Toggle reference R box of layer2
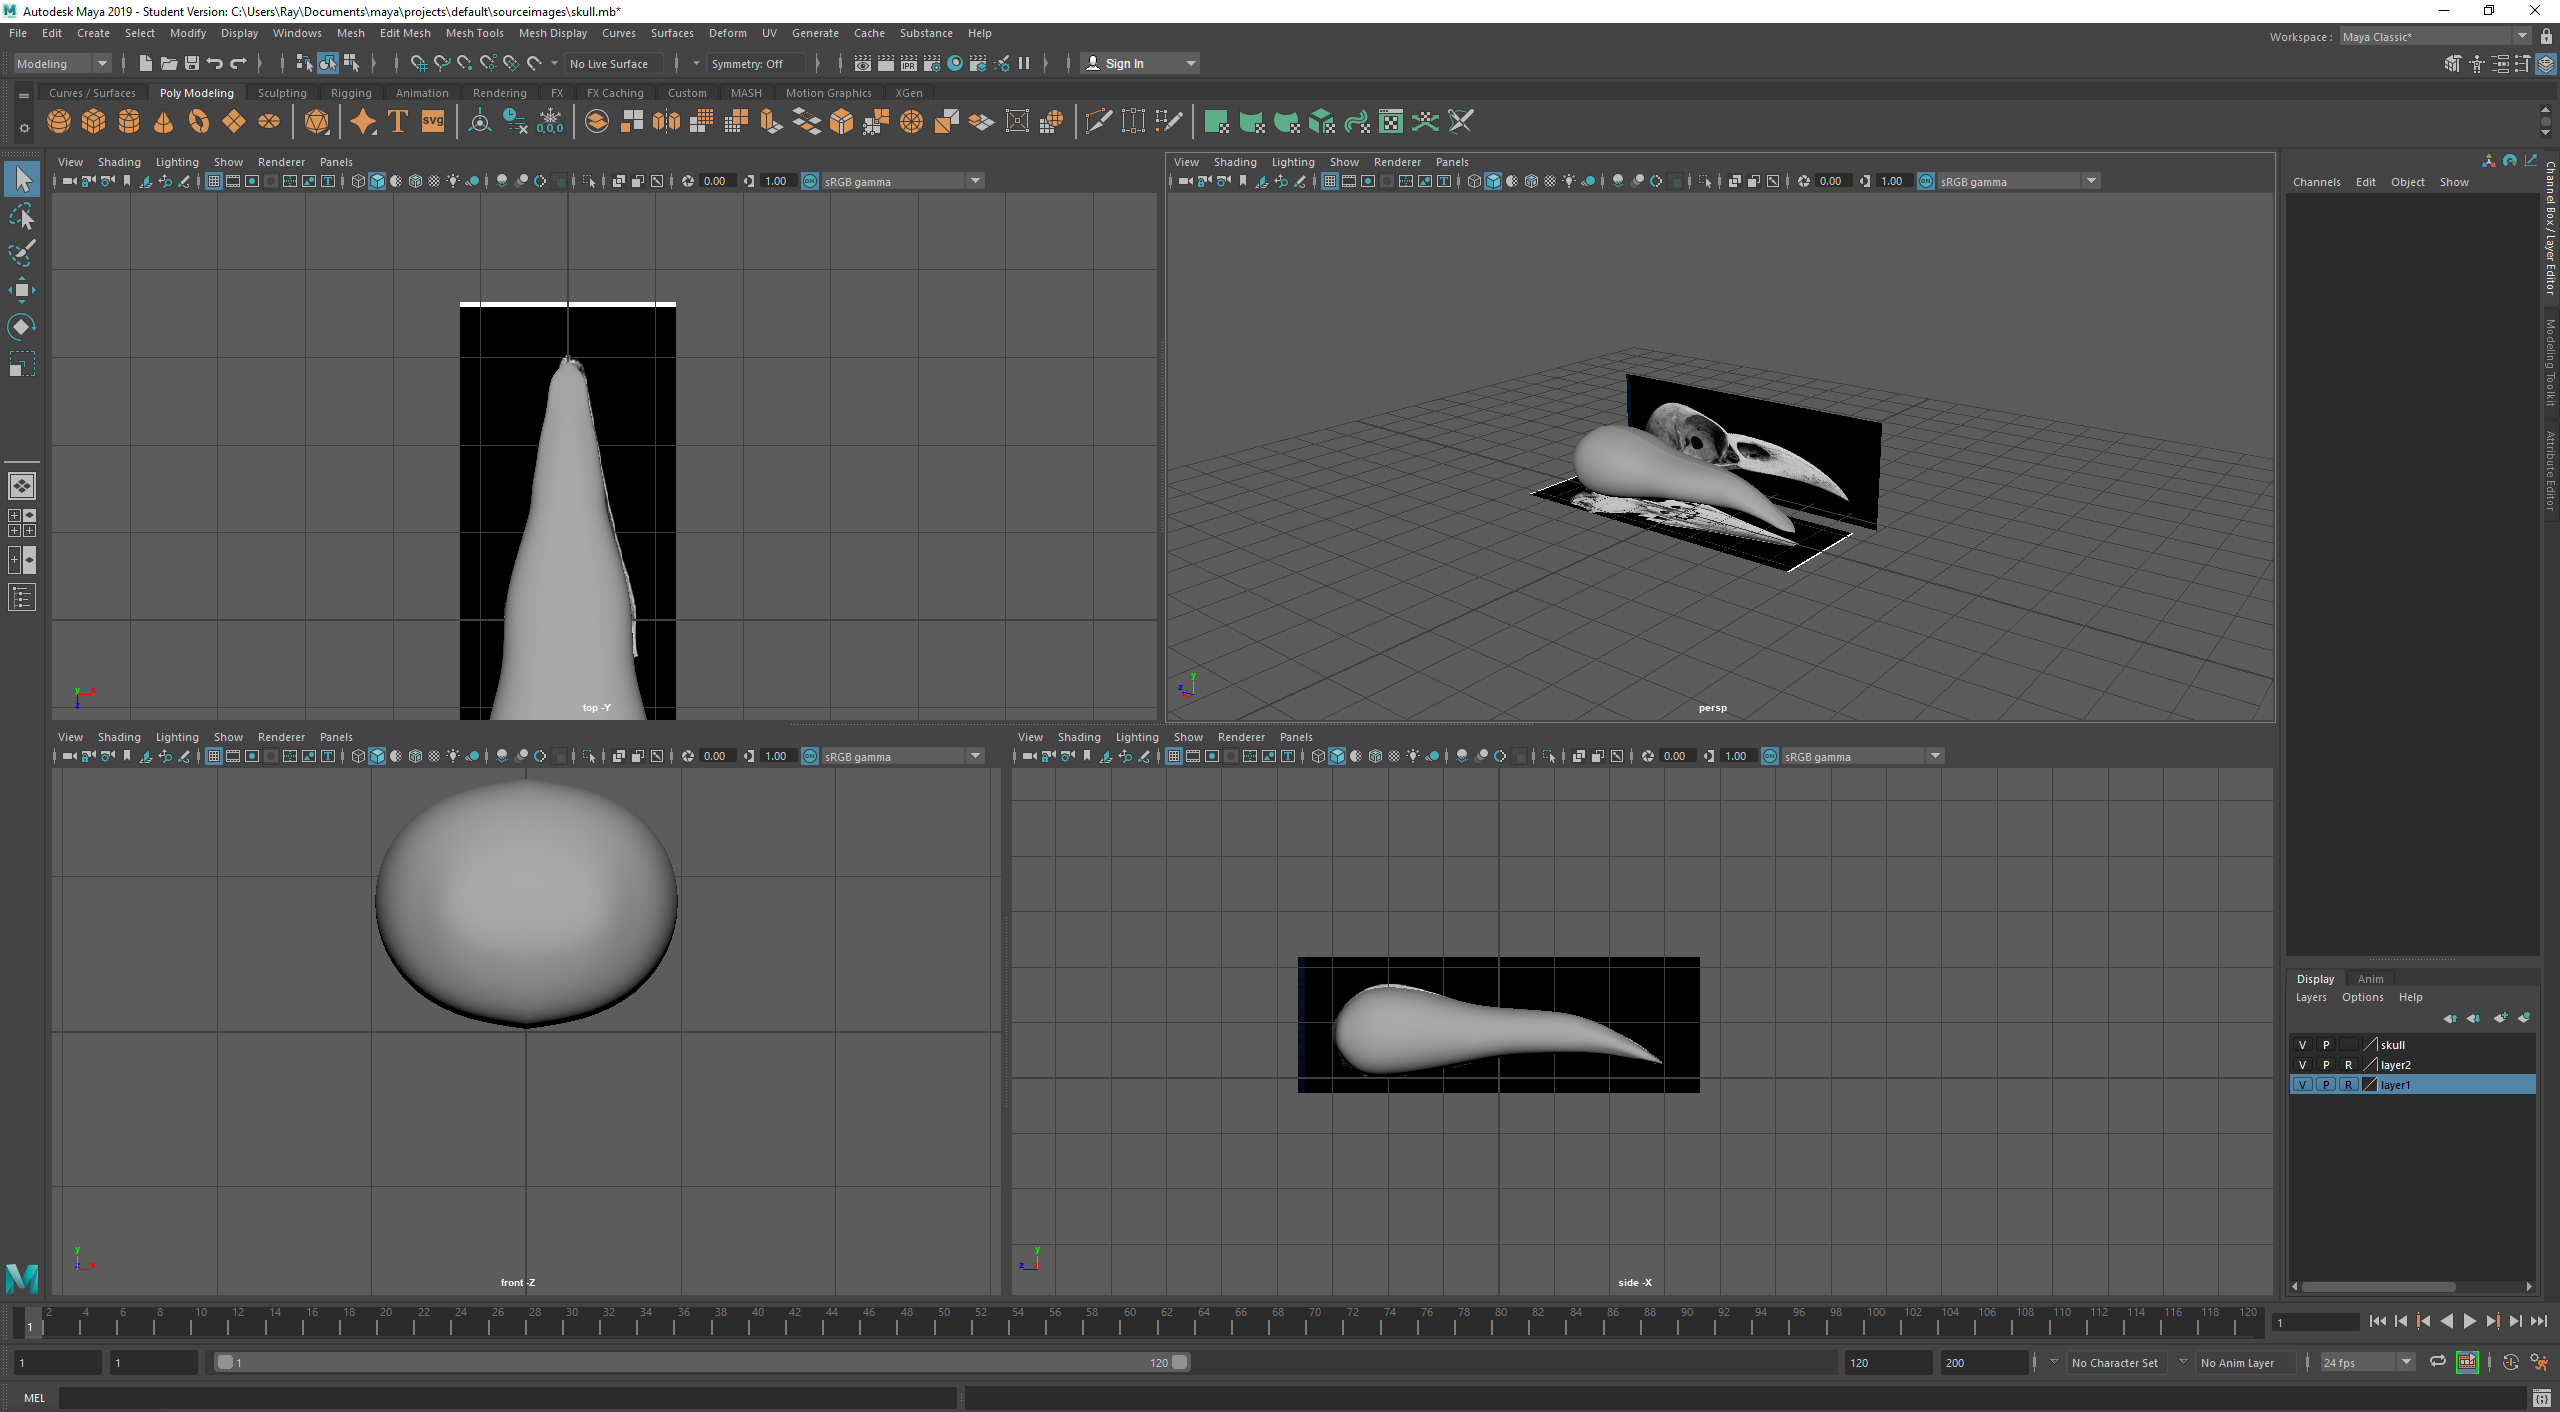This screenshot has height=1412, width=2560. coord(2349,1065)
